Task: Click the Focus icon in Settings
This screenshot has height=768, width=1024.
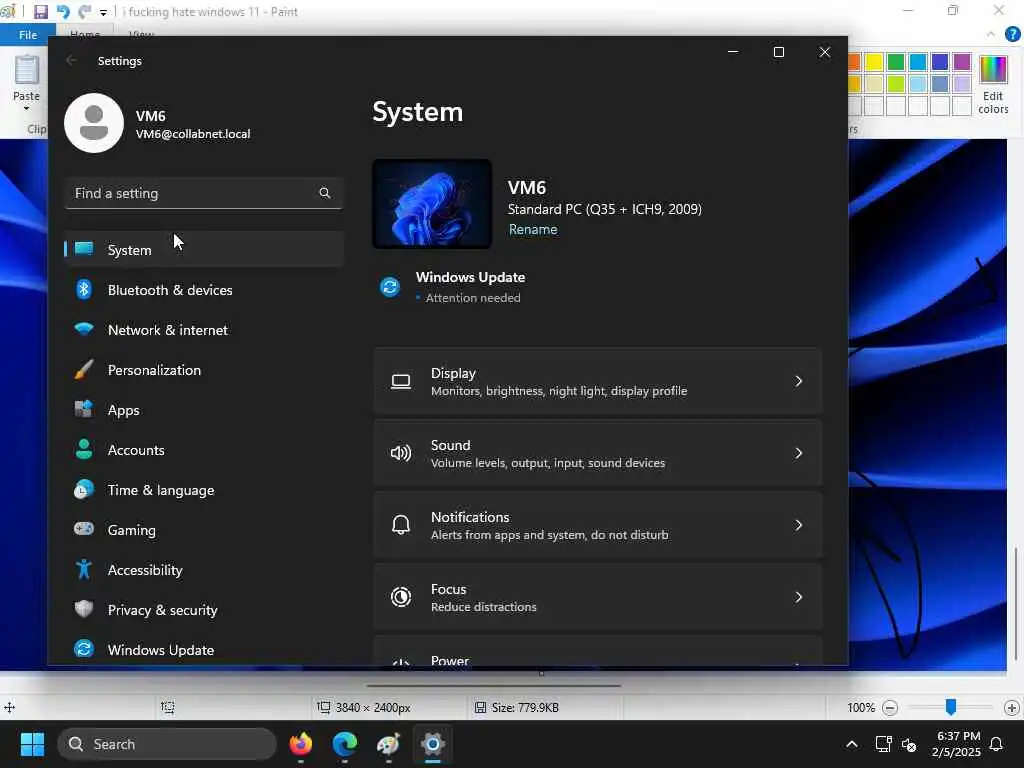Action: coord(401,596)
